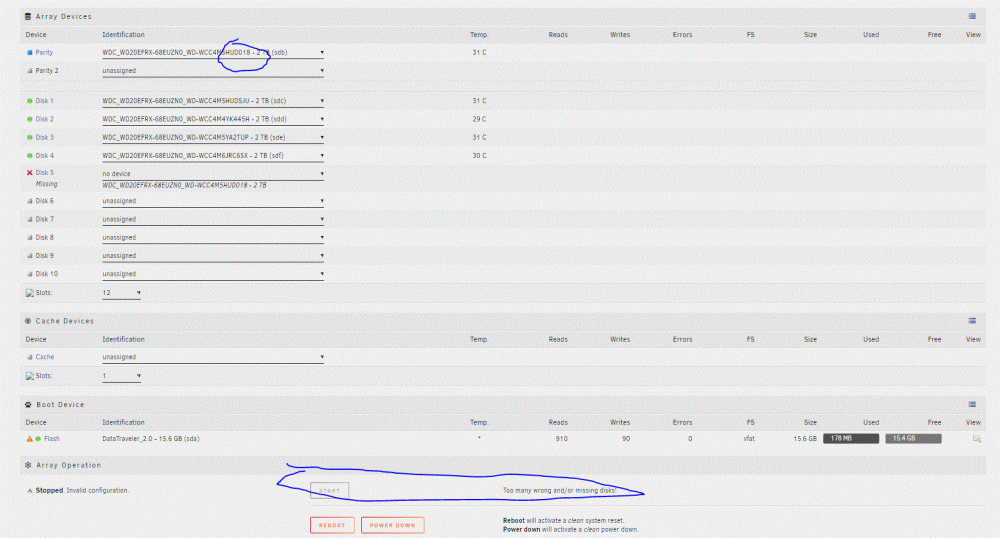Click the green status ball for Disk 4
Image resolution: width=1000 pixels, height=538 pixels.
pyautogui.click(x=29, y=156)
